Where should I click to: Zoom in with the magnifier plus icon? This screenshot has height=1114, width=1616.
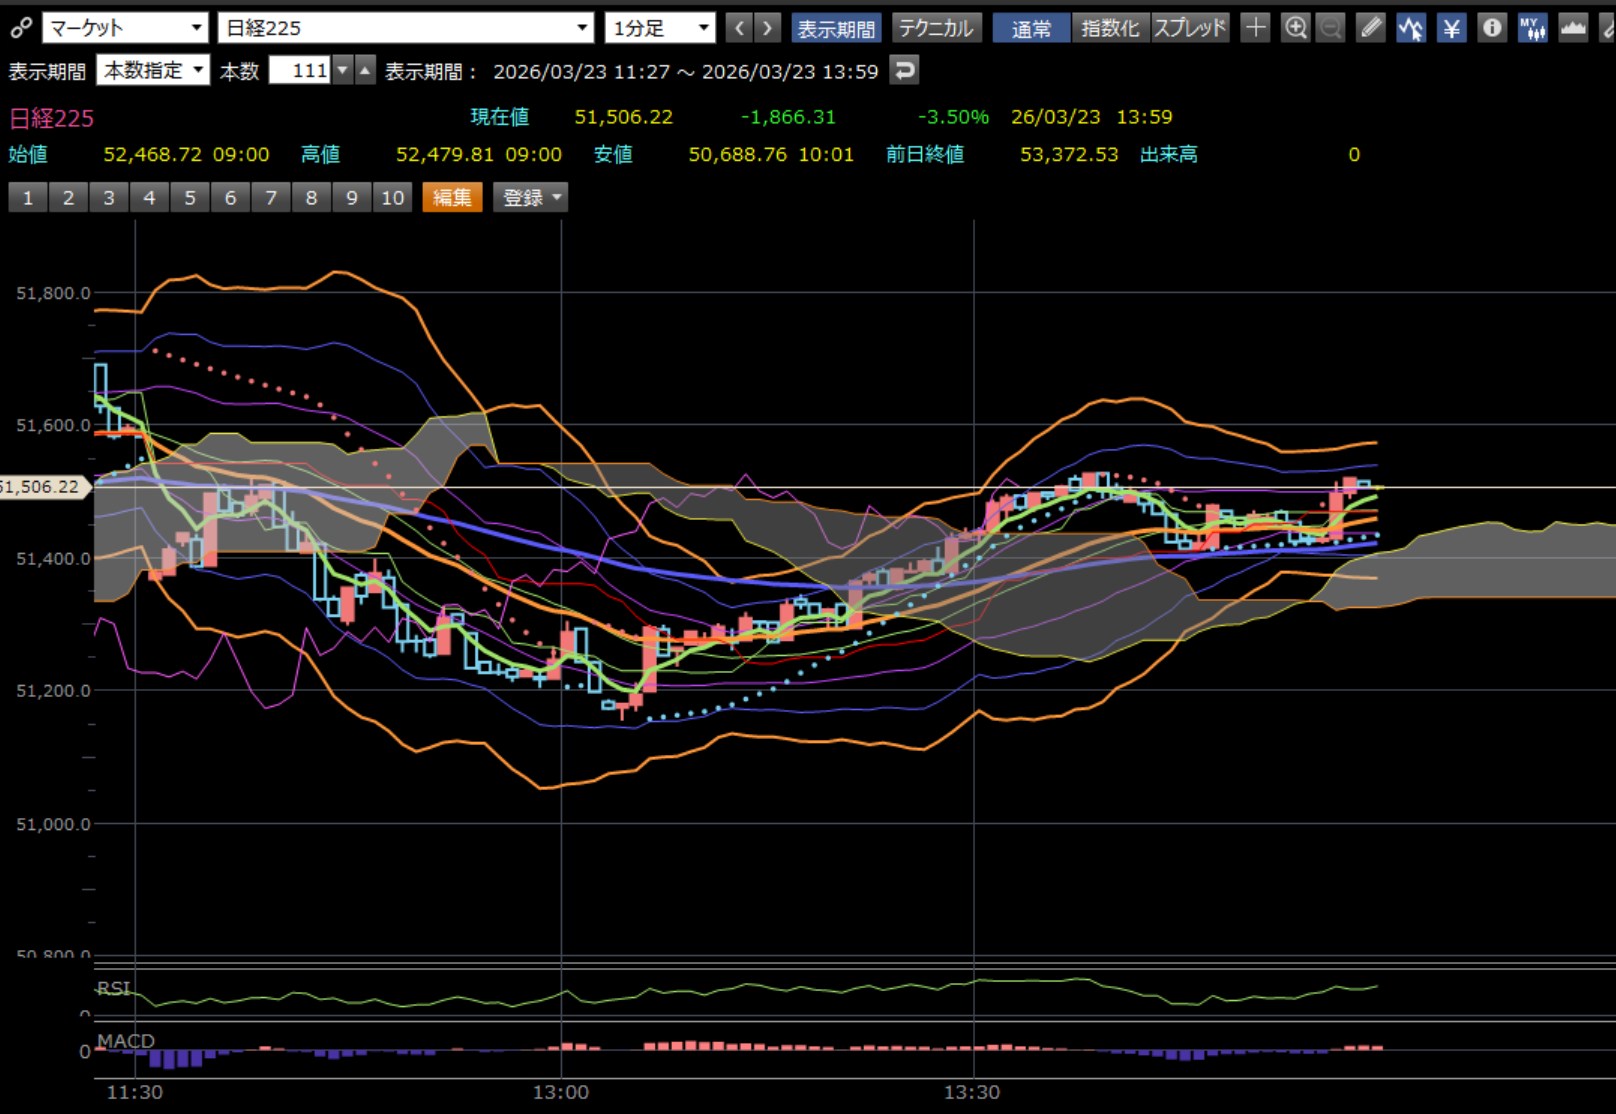tap(1295, 28)
